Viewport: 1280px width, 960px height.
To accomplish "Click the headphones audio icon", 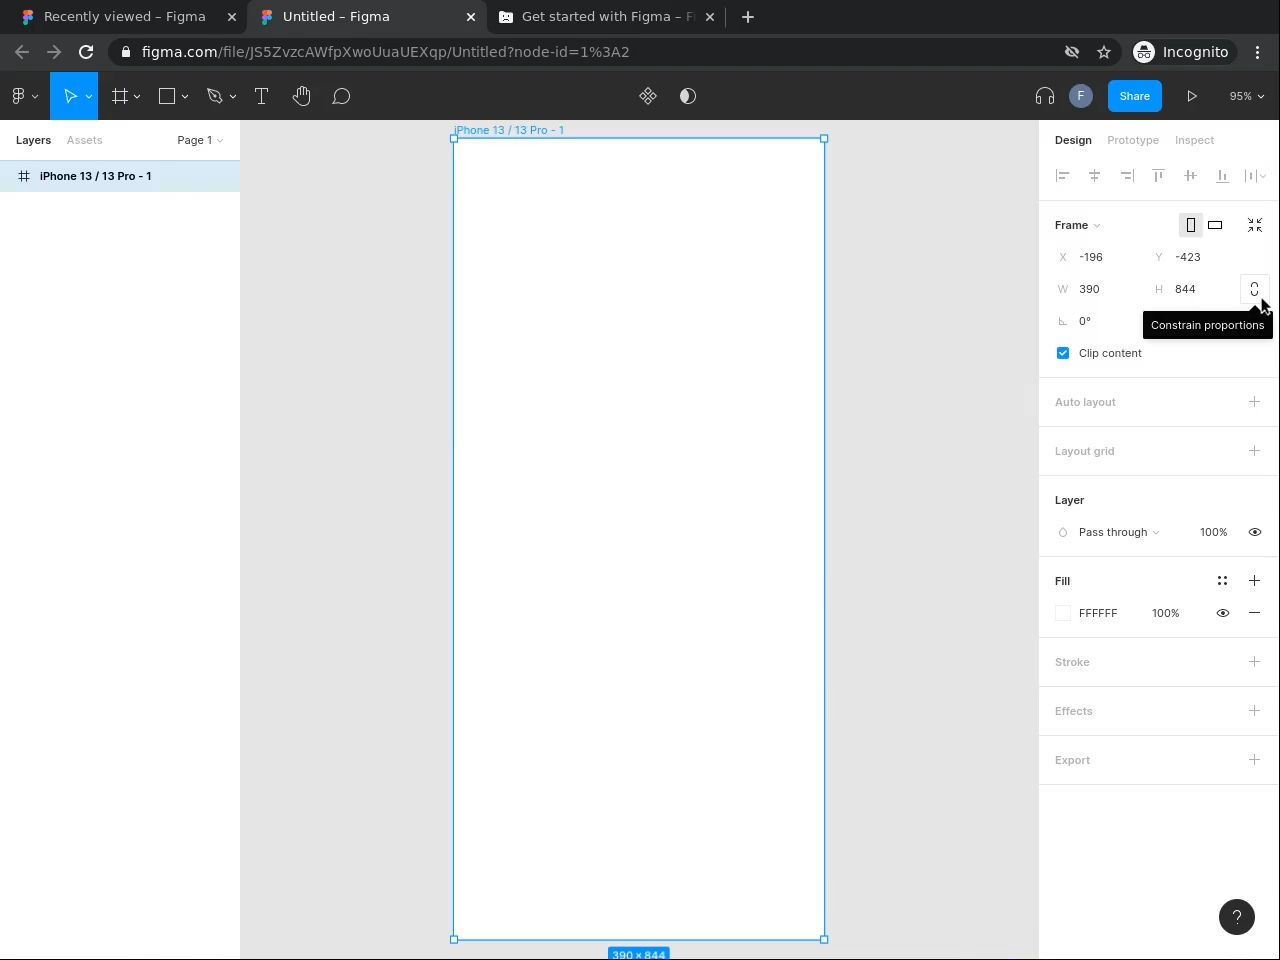I will [x=1045, y=96].
